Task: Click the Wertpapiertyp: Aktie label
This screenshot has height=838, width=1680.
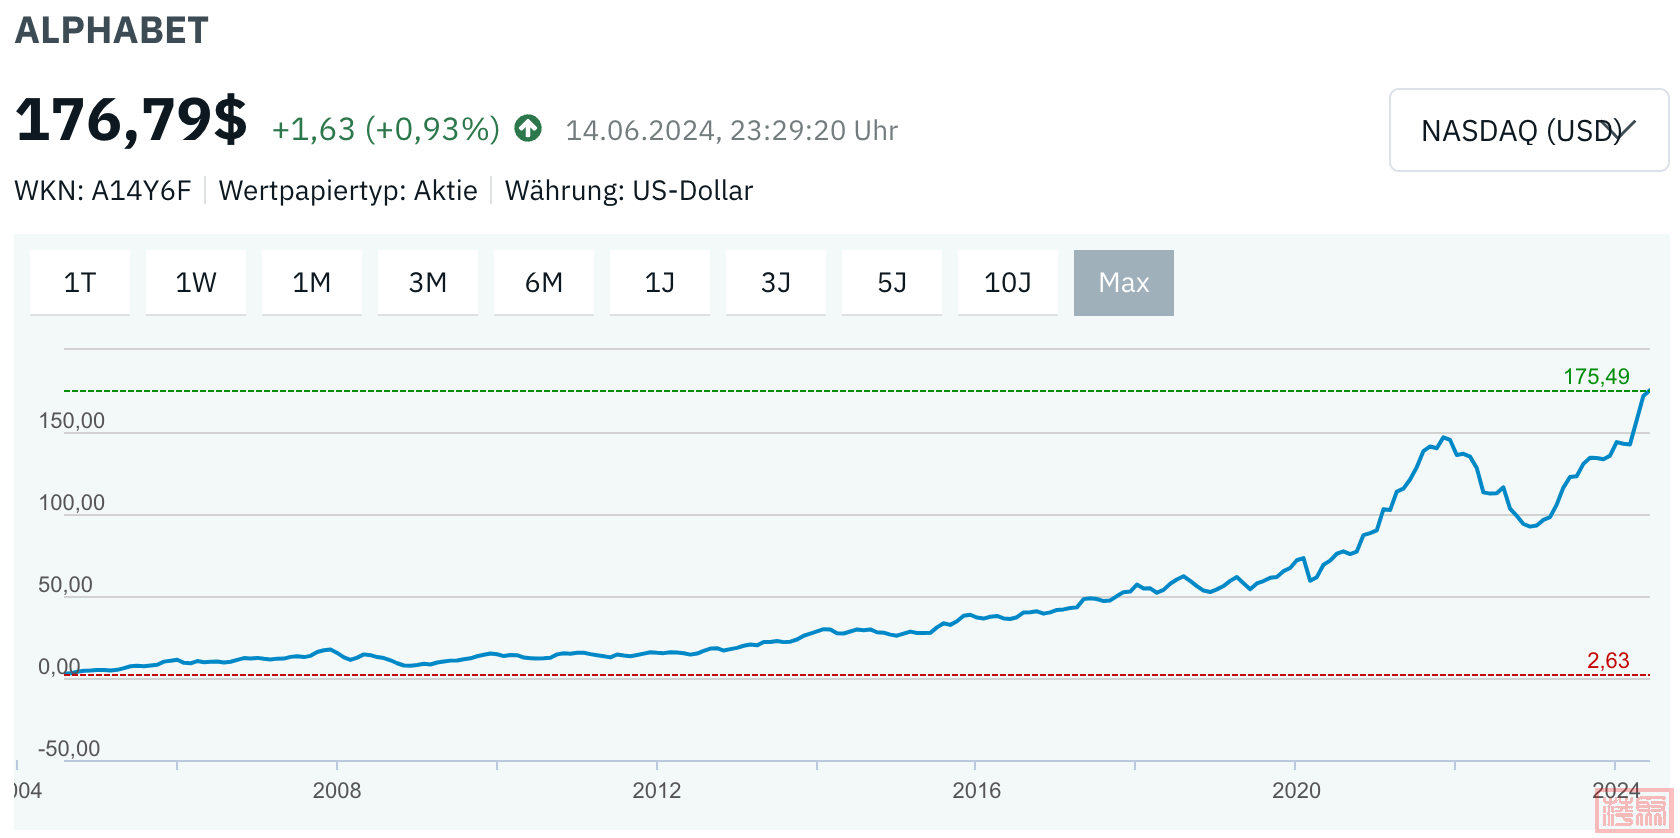Action: [348, 191]
